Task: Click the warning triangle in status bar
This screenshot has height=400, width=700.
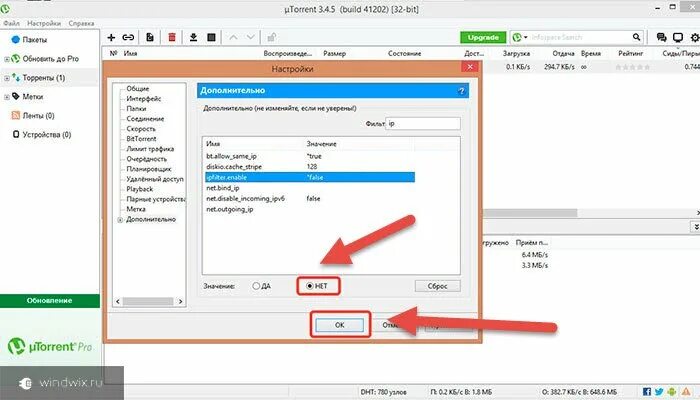Action: tap(686, 392)
